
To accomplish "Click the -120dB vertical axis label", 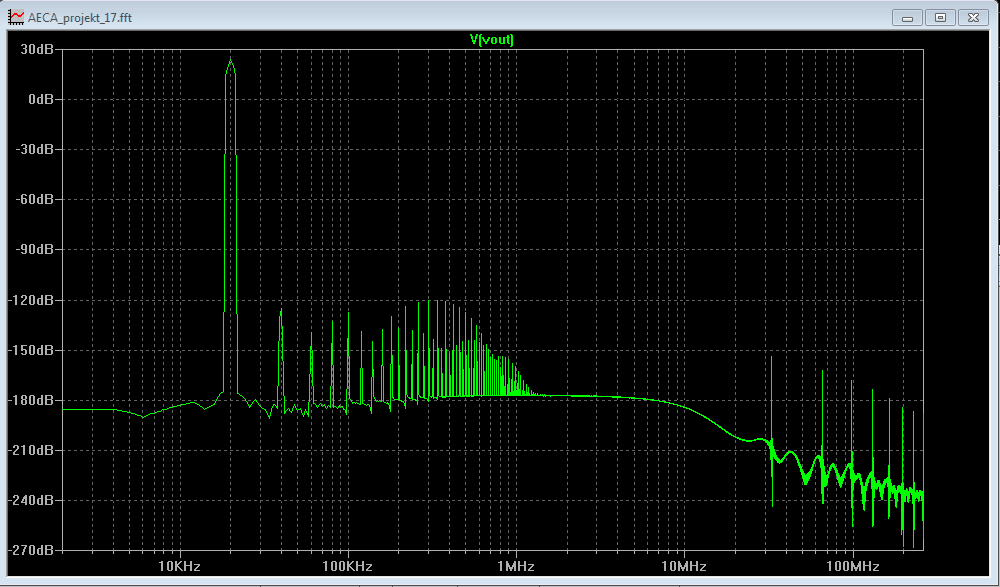I will point(31,299).
